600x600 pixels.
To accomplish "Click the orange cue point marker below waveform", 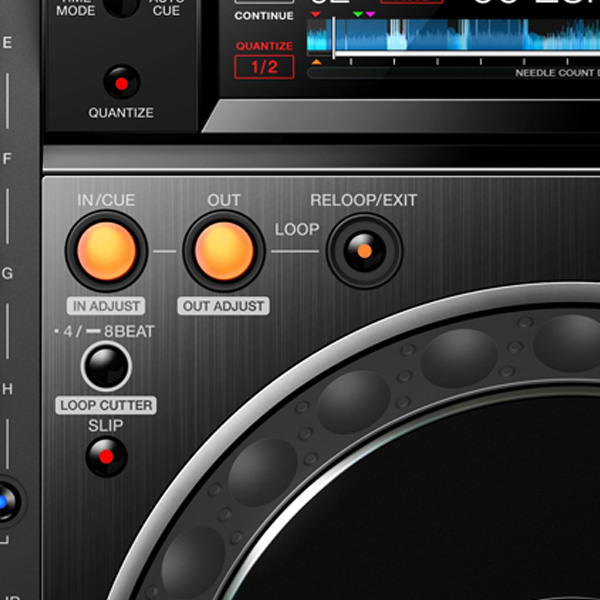I will point(316,62).
